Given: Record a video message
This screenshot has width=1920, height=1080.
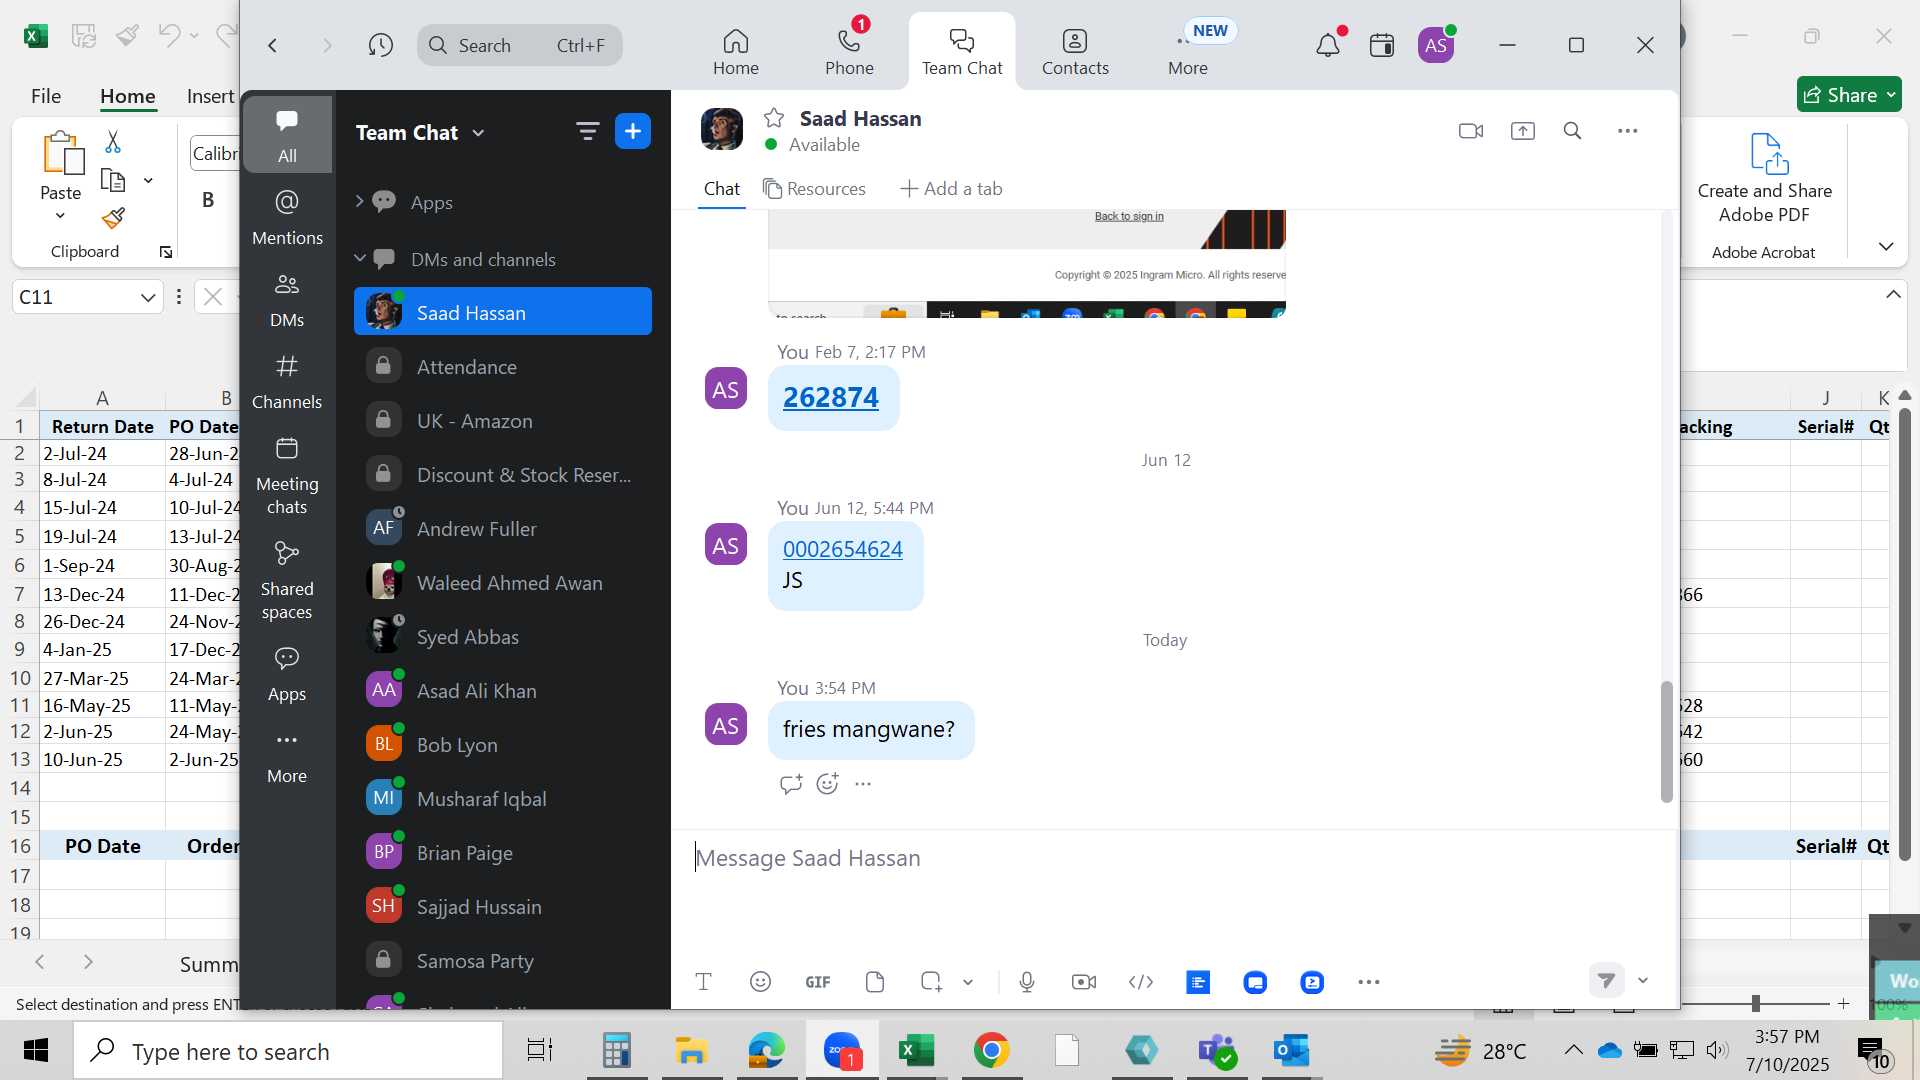Looking at the screenshot, I should pyautogui.click(x=1084, y=982).
